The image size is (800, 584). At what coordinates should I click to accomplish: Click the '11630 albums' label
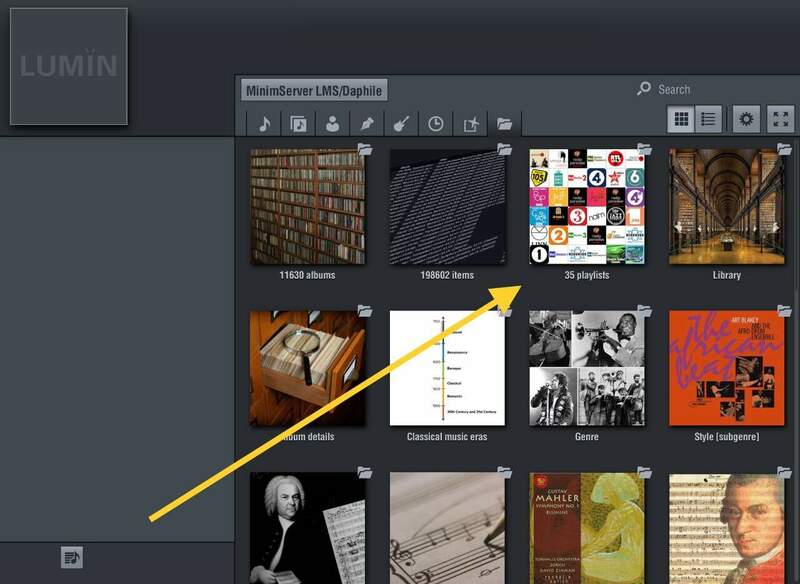(307, 275)
